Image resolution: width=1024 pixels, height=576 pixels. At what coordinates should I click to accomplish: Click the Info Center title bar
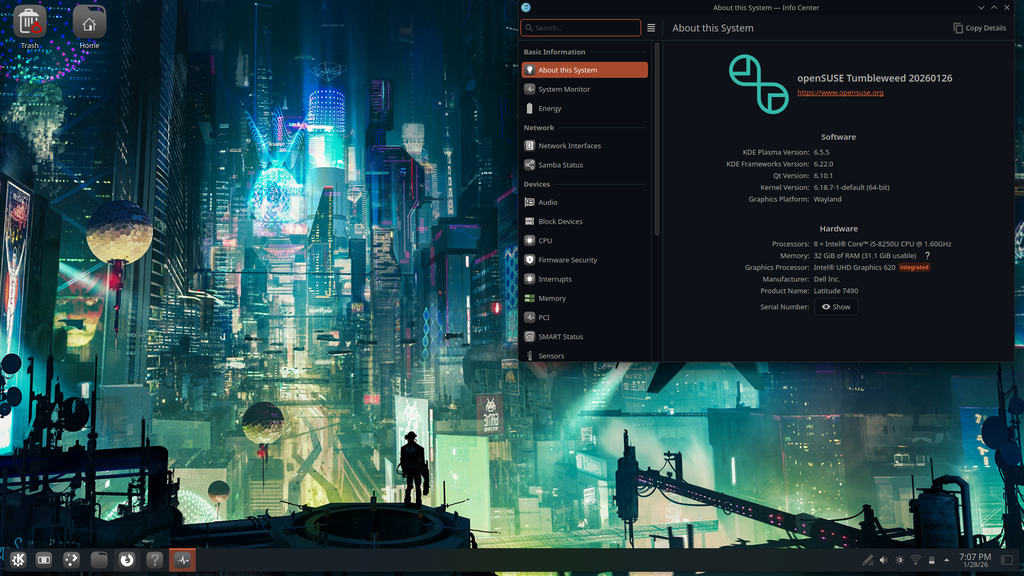click(x=765, y=8)
